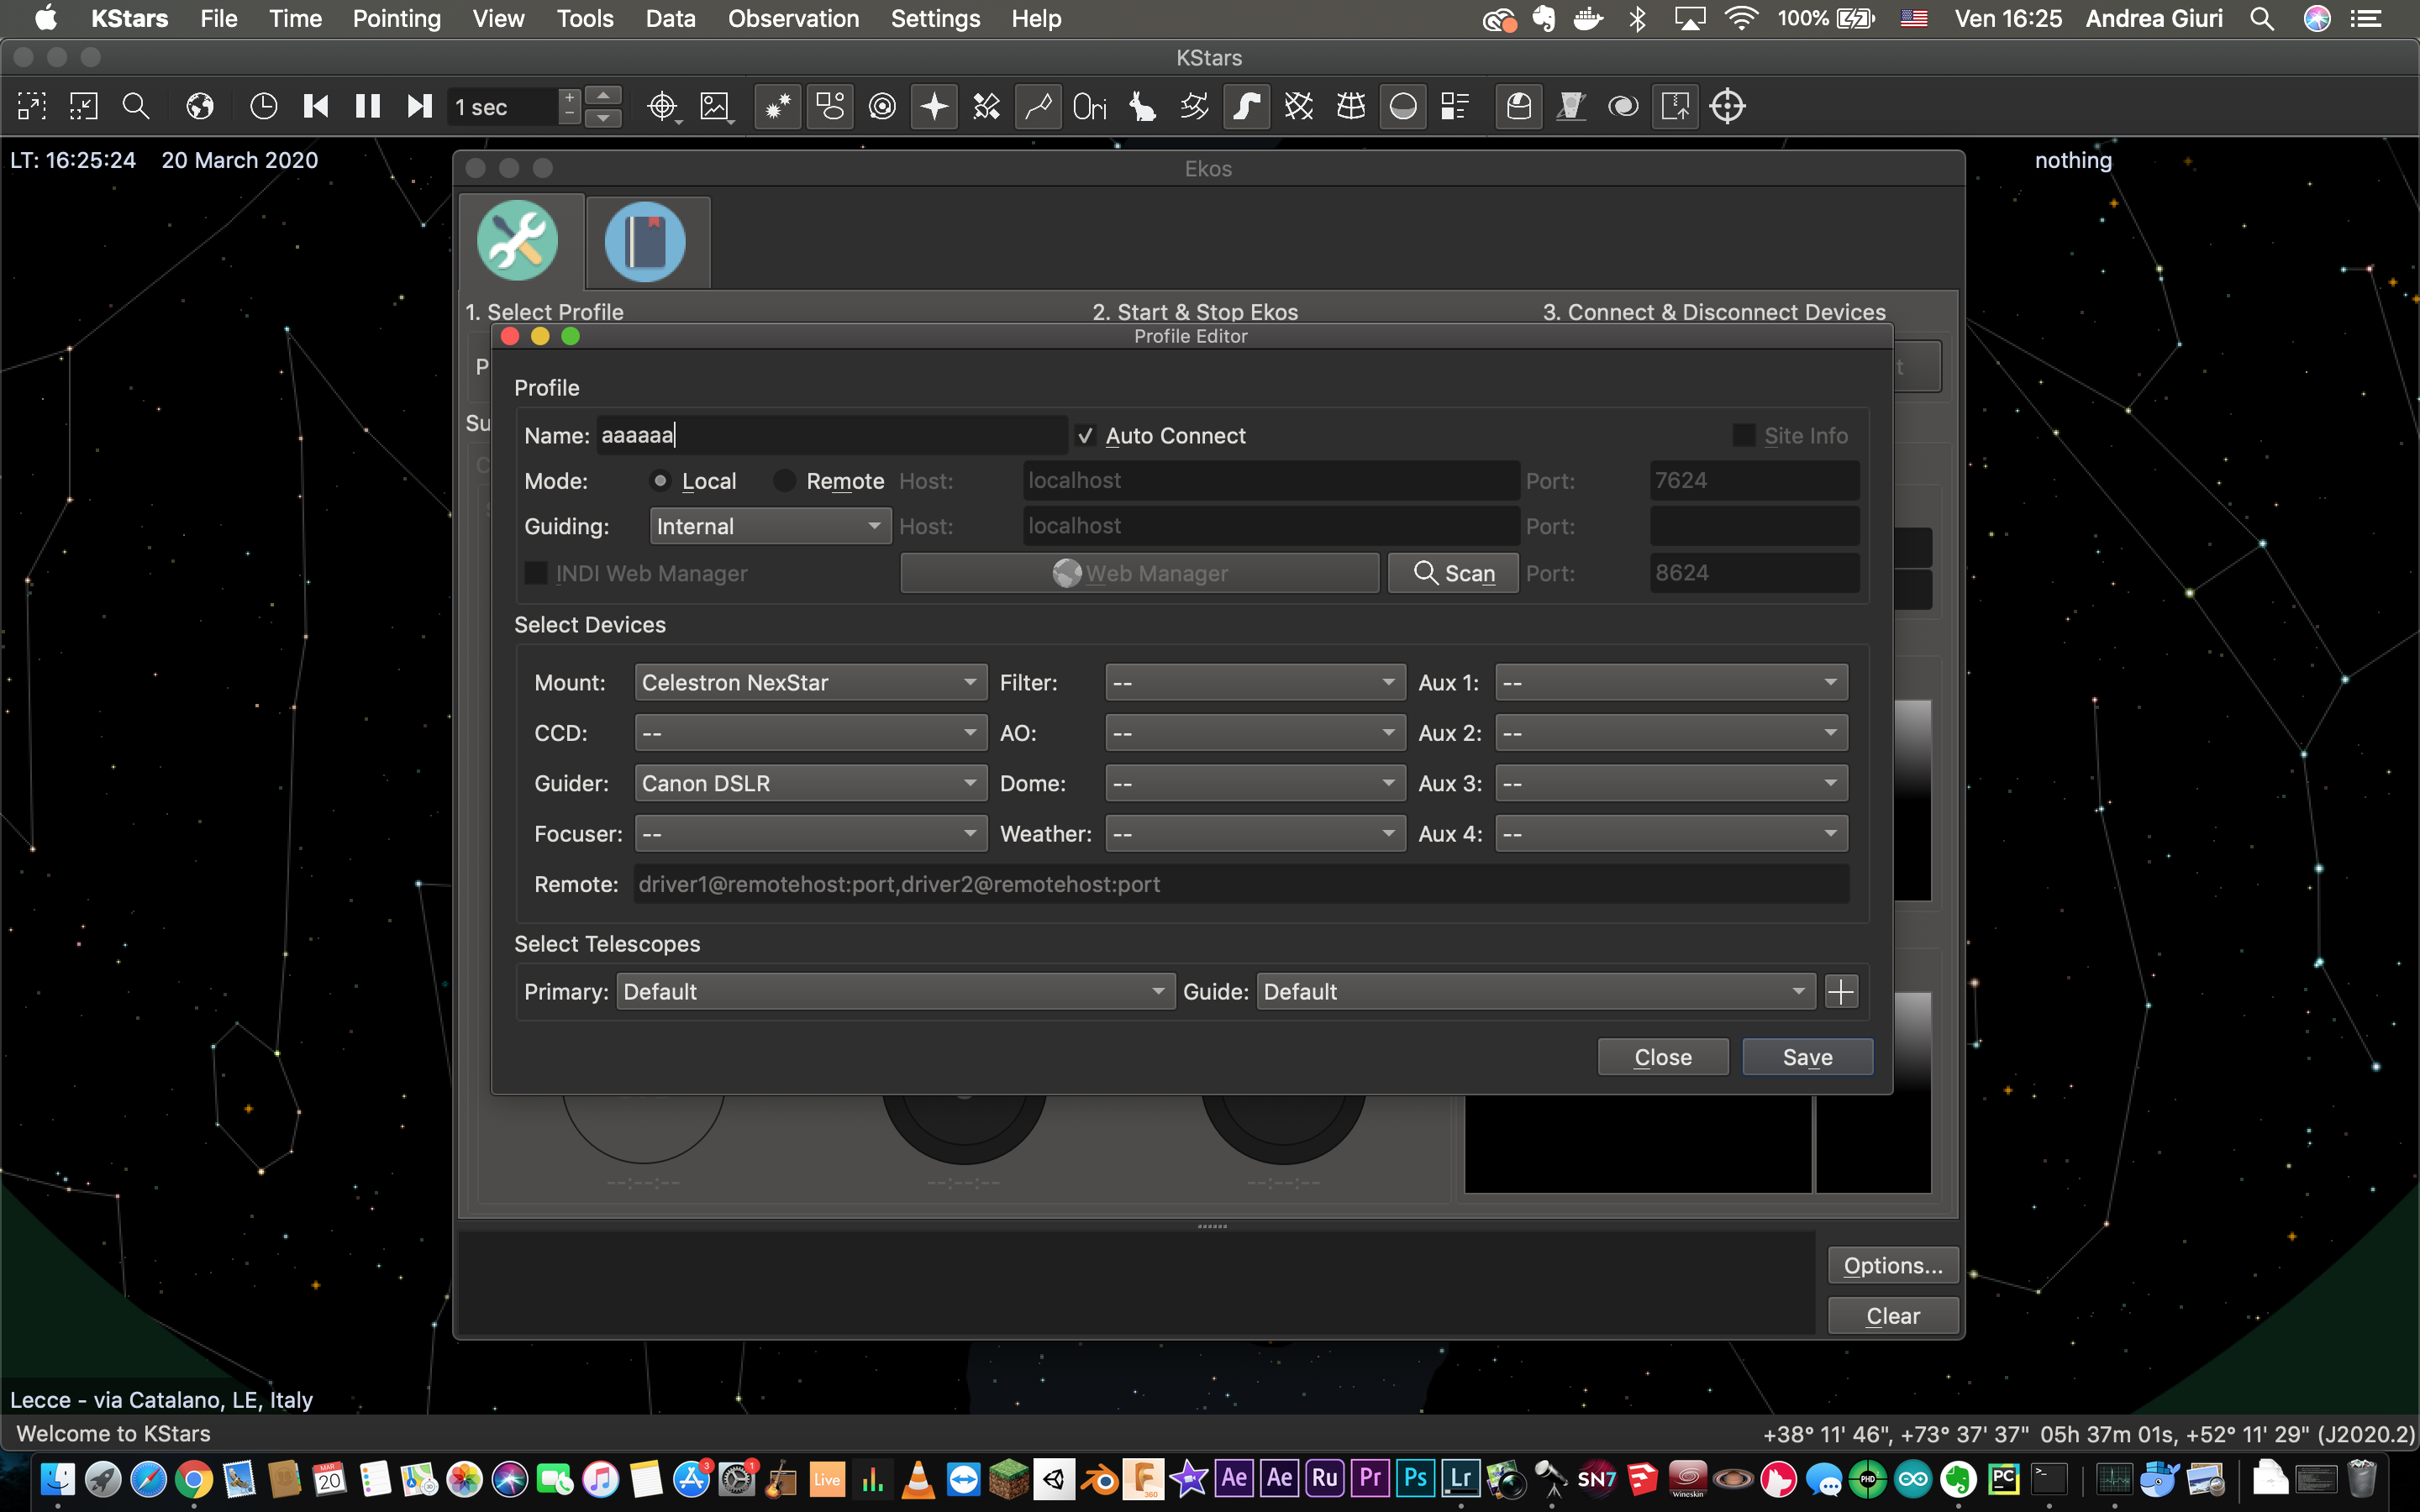Click the add telescope plus button

pyautogui.click(x=1841, y=992)
